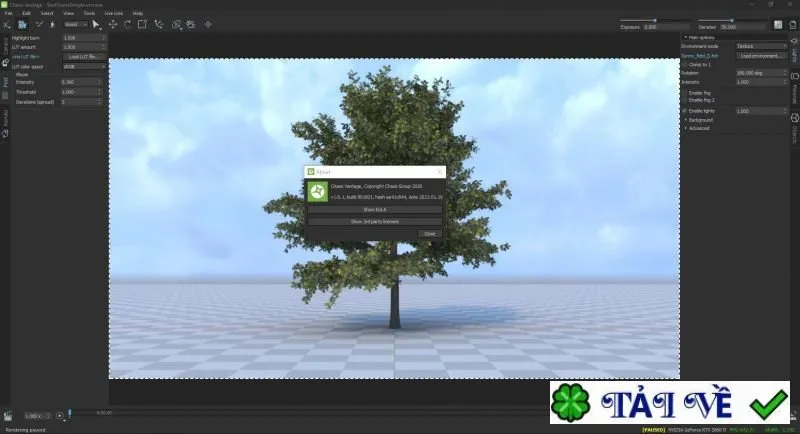Activate the Move tool with four arrows
800x434 pixels.
[113, 24]
